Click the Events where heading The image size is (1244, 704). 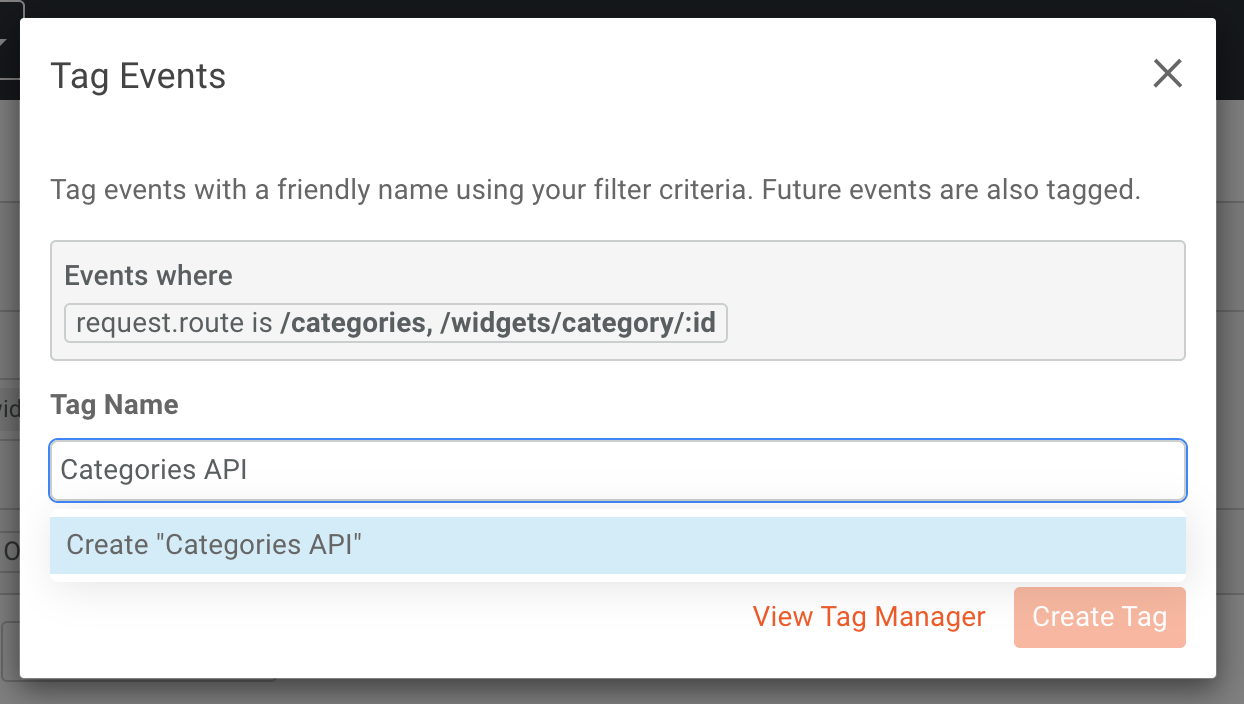pyautogui.click(x=148, y=275)
